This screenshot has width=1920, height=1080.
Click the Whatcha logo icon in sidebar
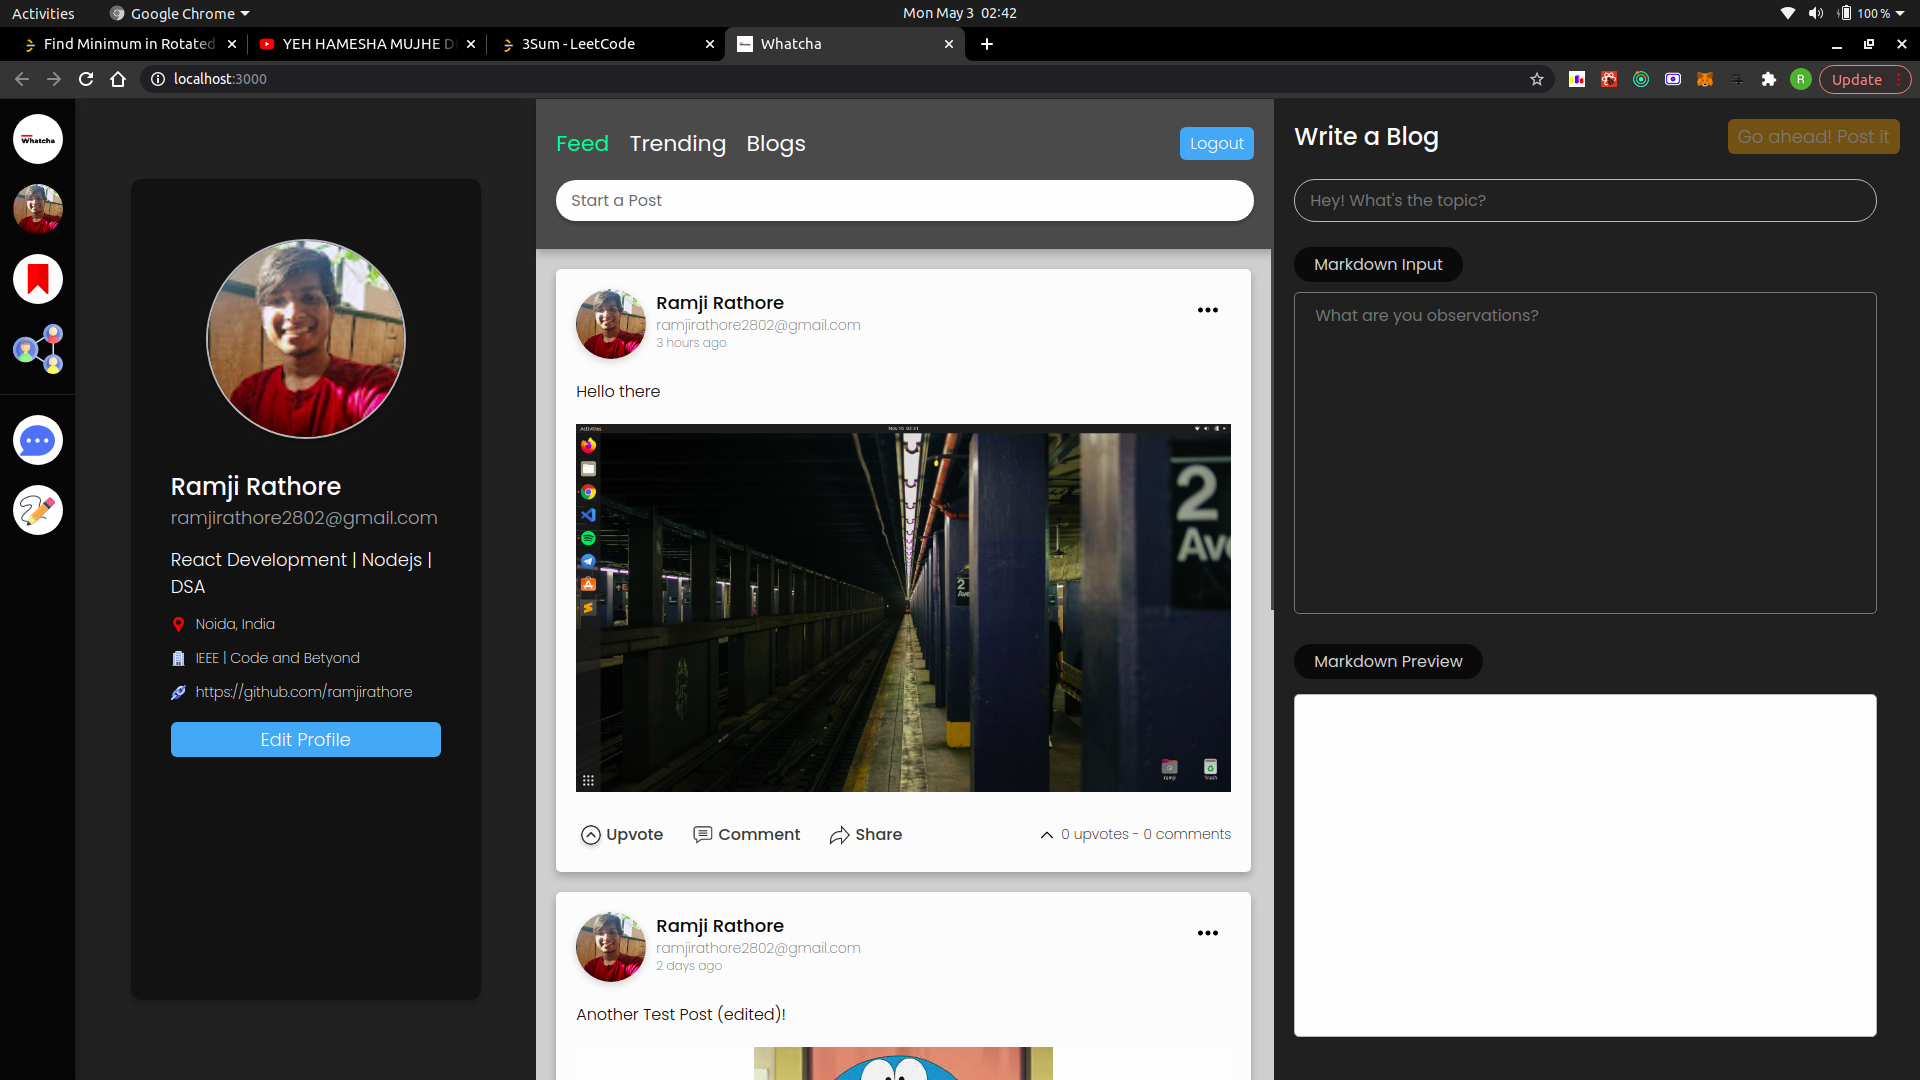coord(38,139)
